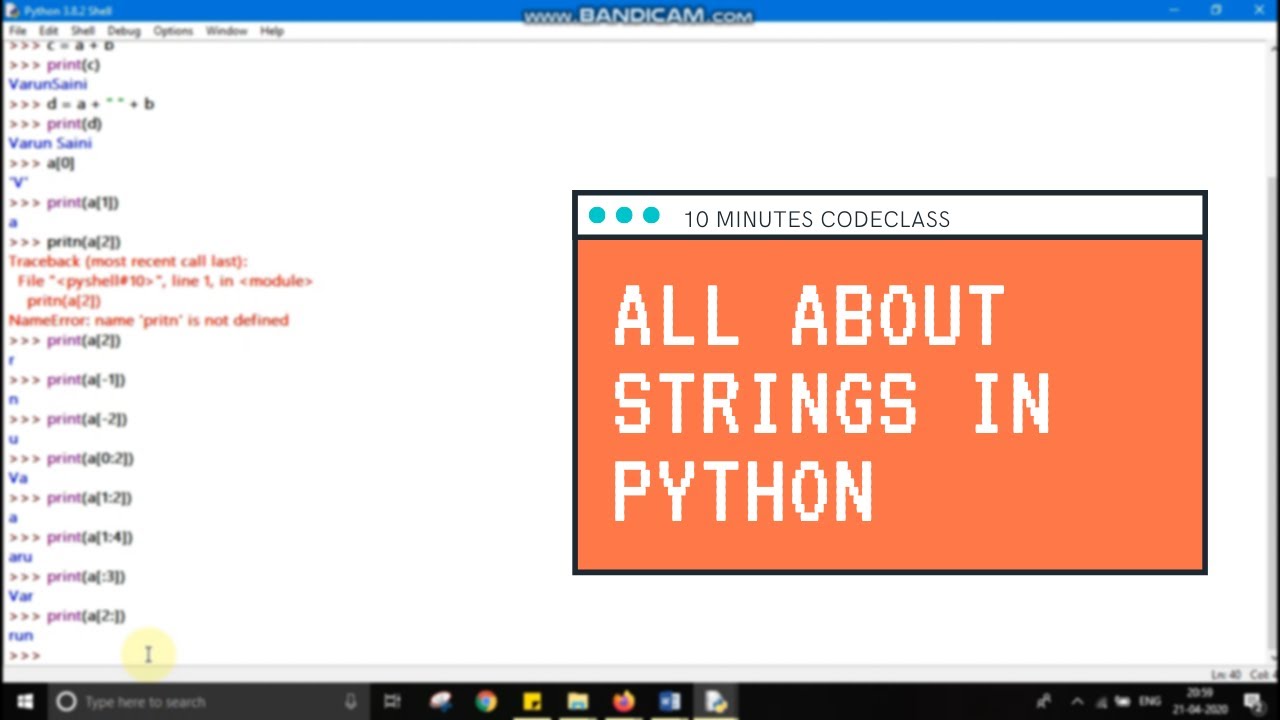Viewport: 1280px width, 720px height.
Task: Click the 'print(a[-2])' statement
Action: [x=87, y=419]
